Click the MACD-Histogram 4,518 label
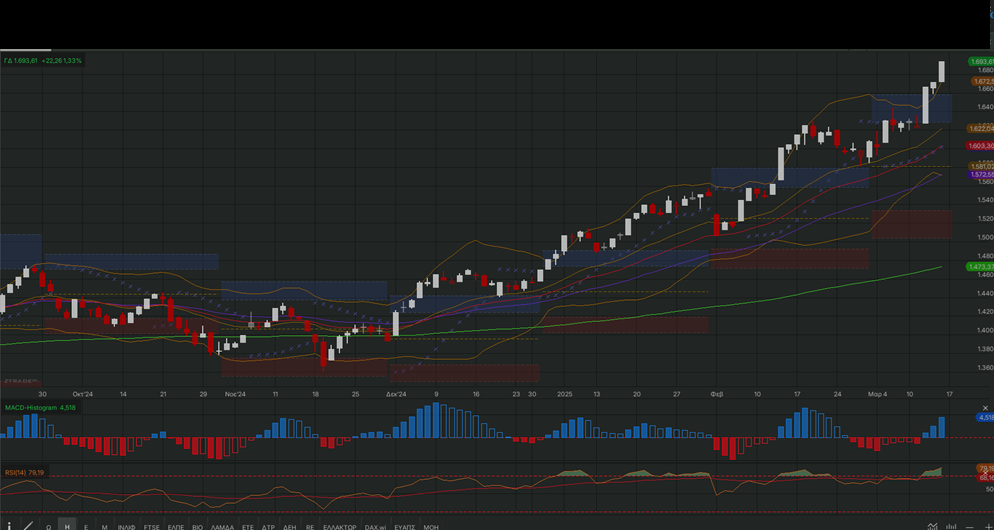Screen dimensions: 994x530 tap(40, 408)
